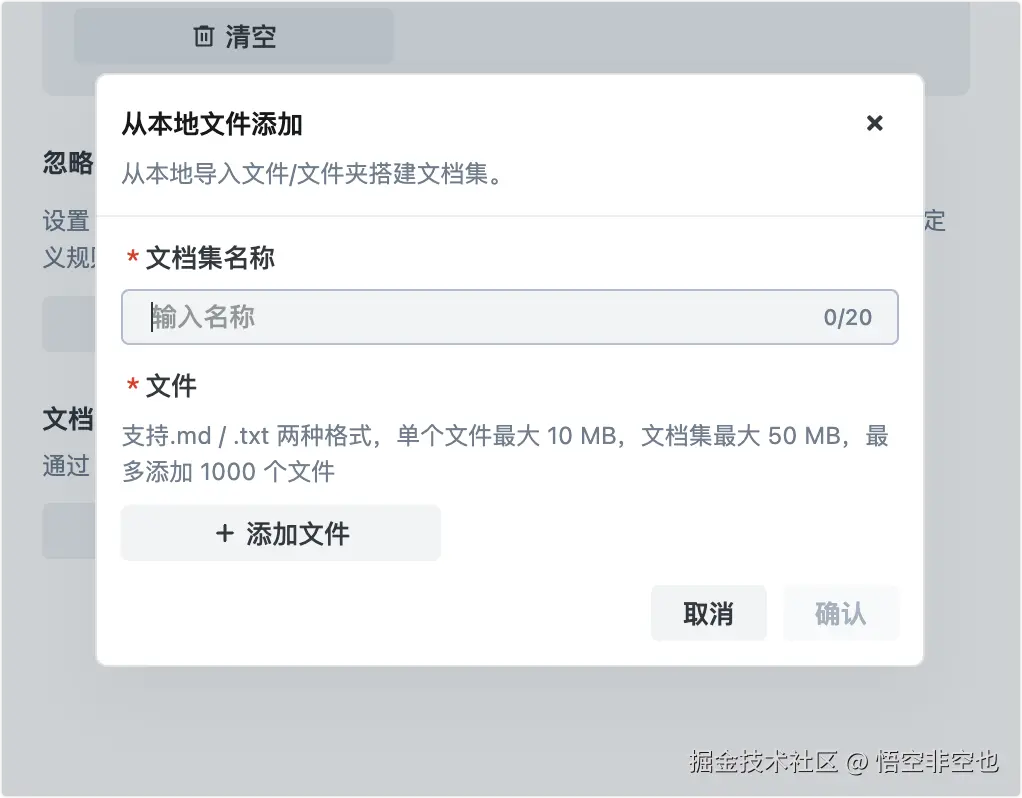This screenshot has height=798, width=1022.
Task: Click the trash can icon beside 清空
Action: [203, 36]
